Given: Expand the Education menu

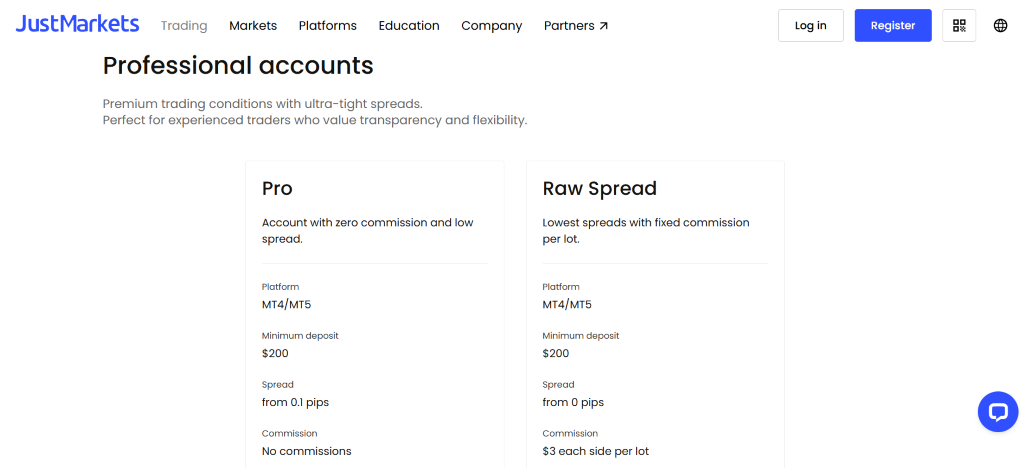Looking at the screenshot, I should click(x=409, y=25).
